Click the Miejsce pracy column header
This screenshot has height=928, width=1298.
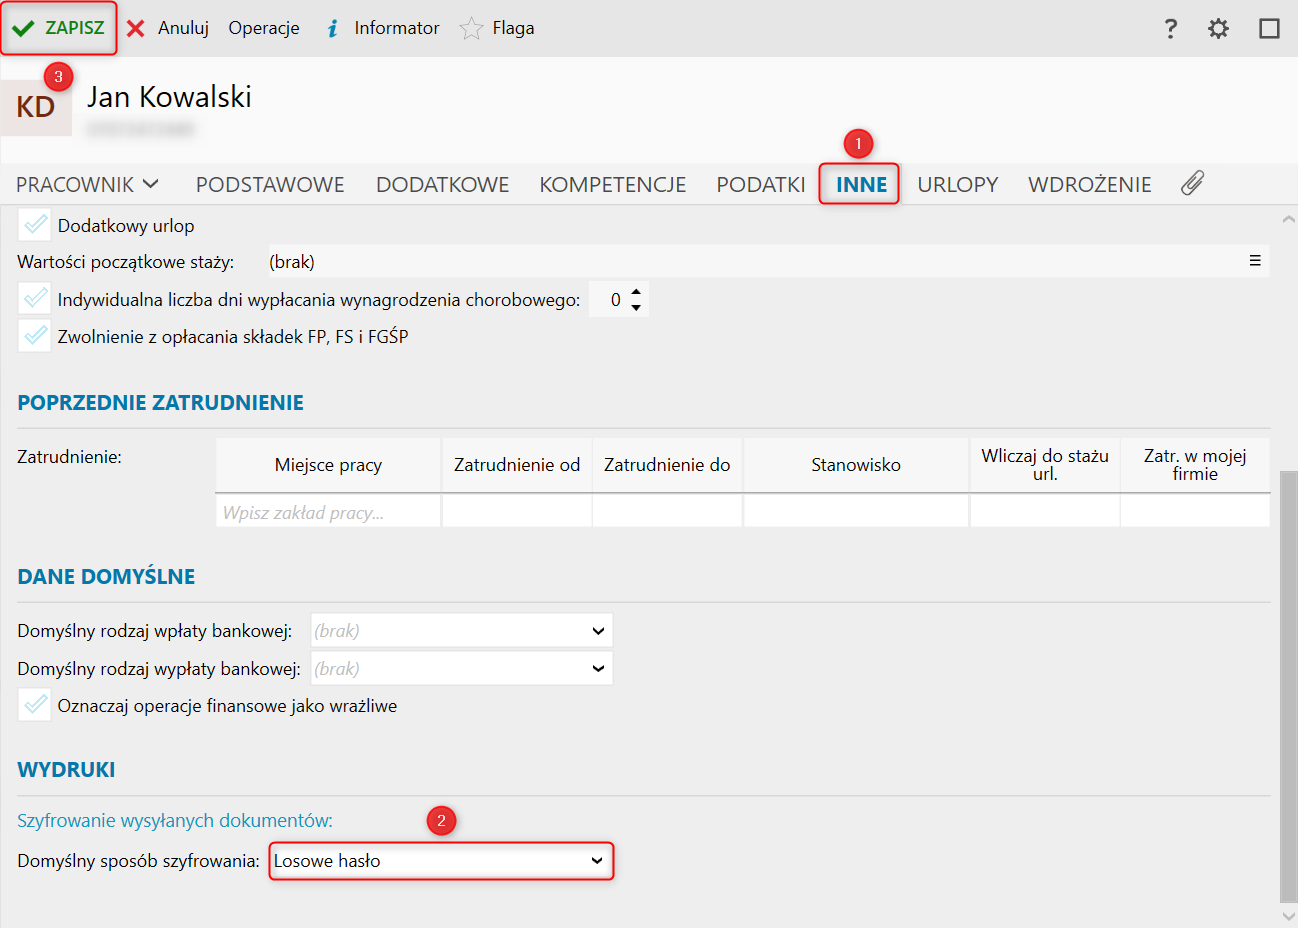pyautogui.click(x=328, y=465)
